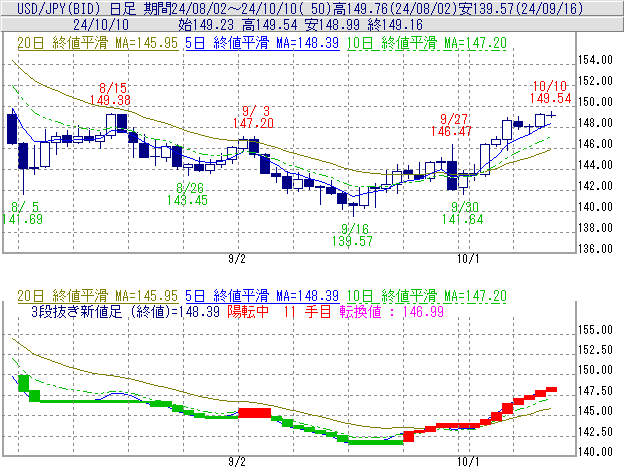Click the 8/26 143.45 low label
The height and width of the screenshot is (475, 624).
[x=187, y=194]
